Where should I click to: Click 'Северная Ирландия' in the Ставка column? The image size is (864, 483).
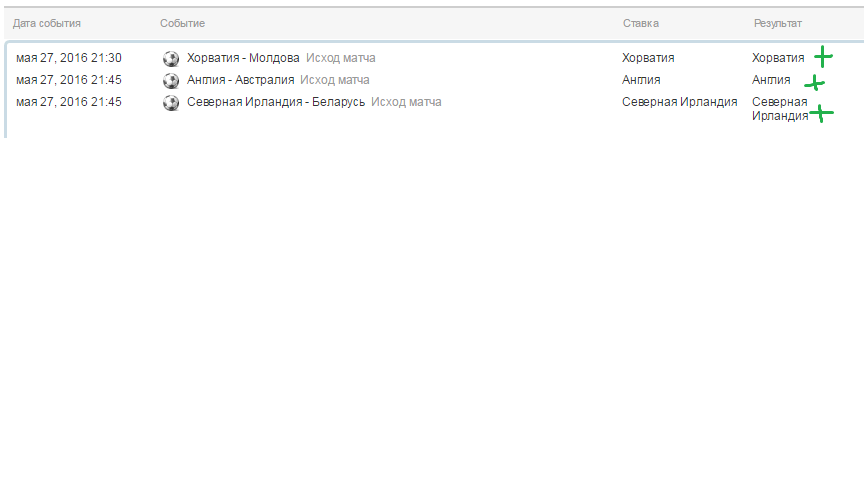click(679, 102)
